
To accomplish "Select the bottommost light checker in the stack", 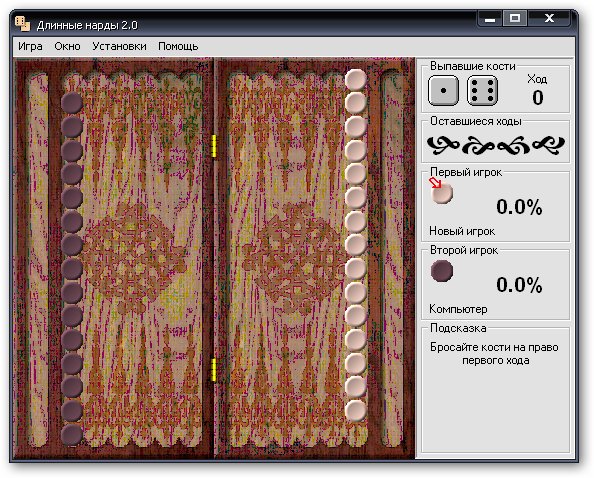I will (355, 411).
